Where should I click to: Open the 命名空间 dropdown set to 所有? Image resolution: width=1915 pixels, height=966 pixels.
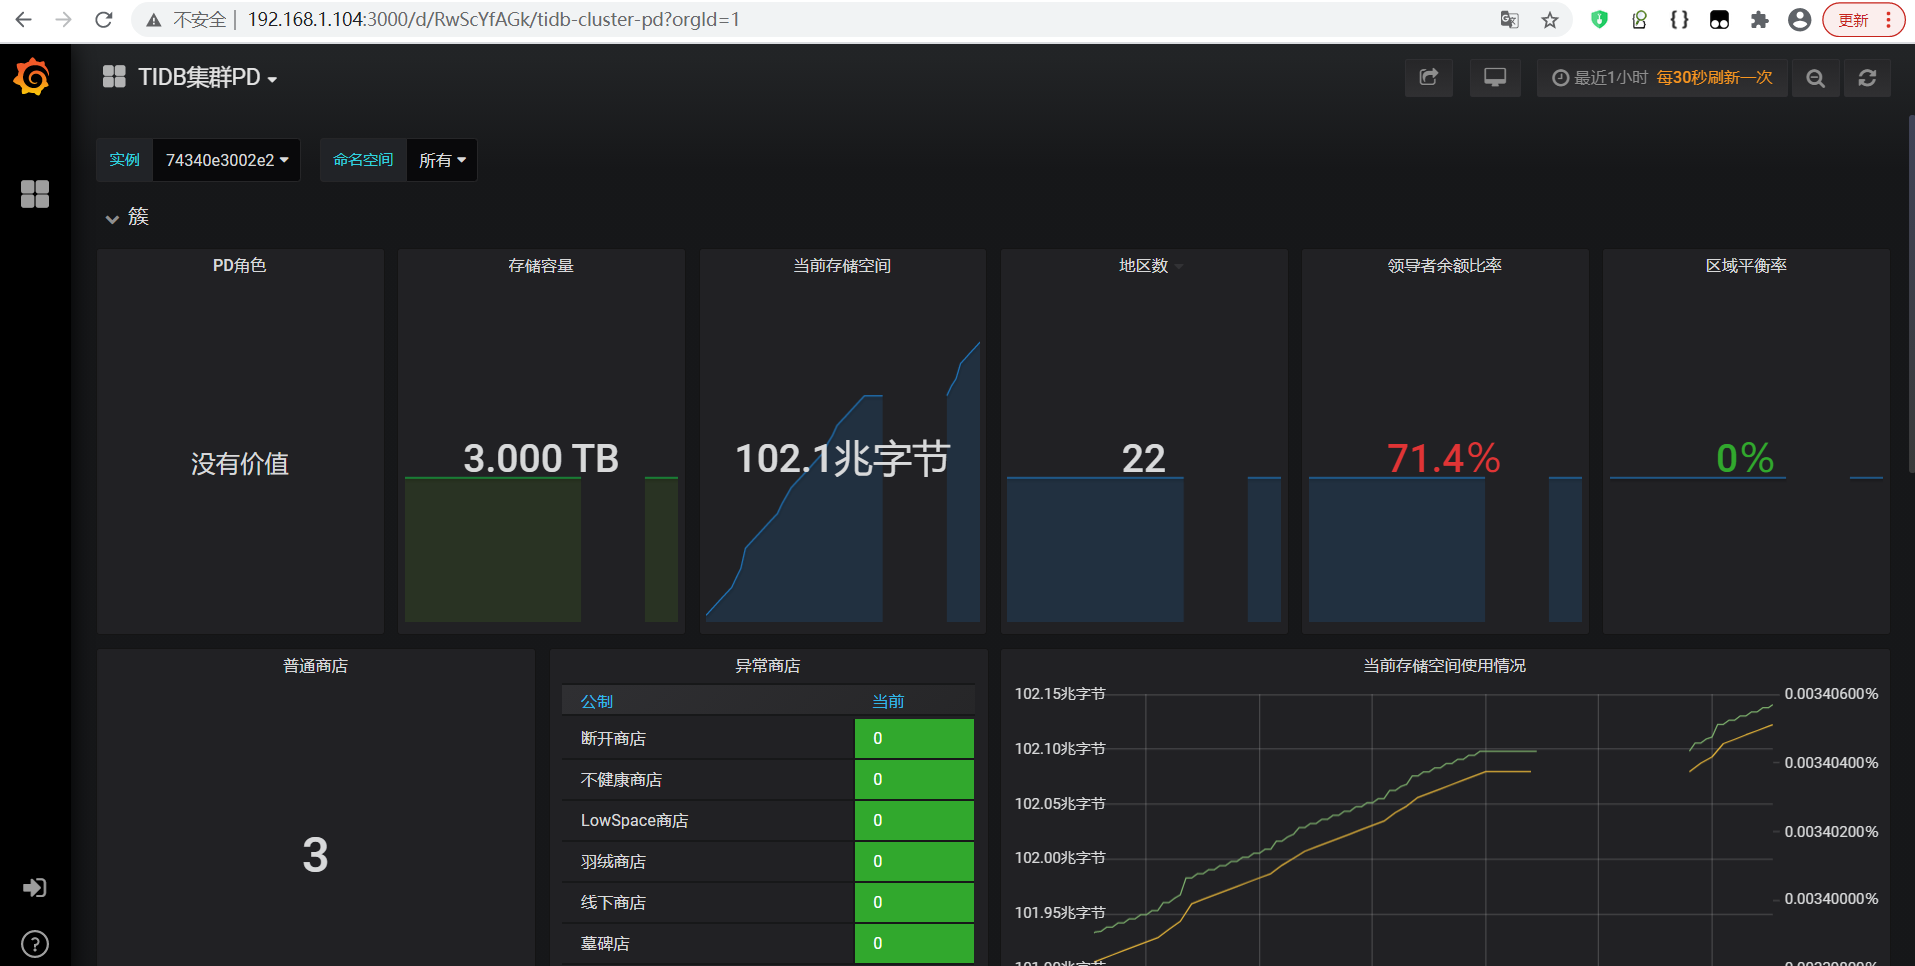click(441, 159)
